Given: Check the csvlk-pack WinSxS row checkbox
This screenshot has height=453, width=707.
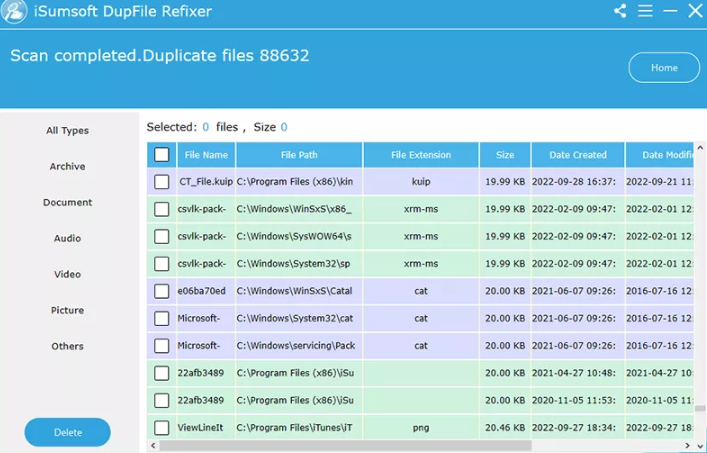Looking at the screenshot, I should pos(161,209).
